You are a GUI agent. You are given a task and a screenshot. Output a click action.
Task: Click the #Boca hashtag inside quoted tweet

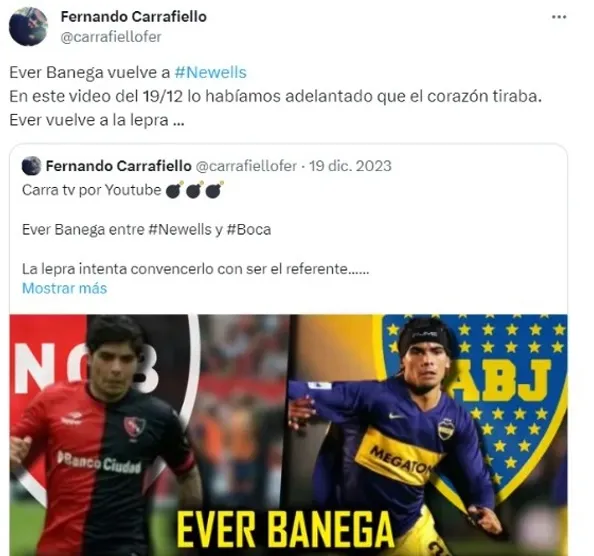click(249, 230)
